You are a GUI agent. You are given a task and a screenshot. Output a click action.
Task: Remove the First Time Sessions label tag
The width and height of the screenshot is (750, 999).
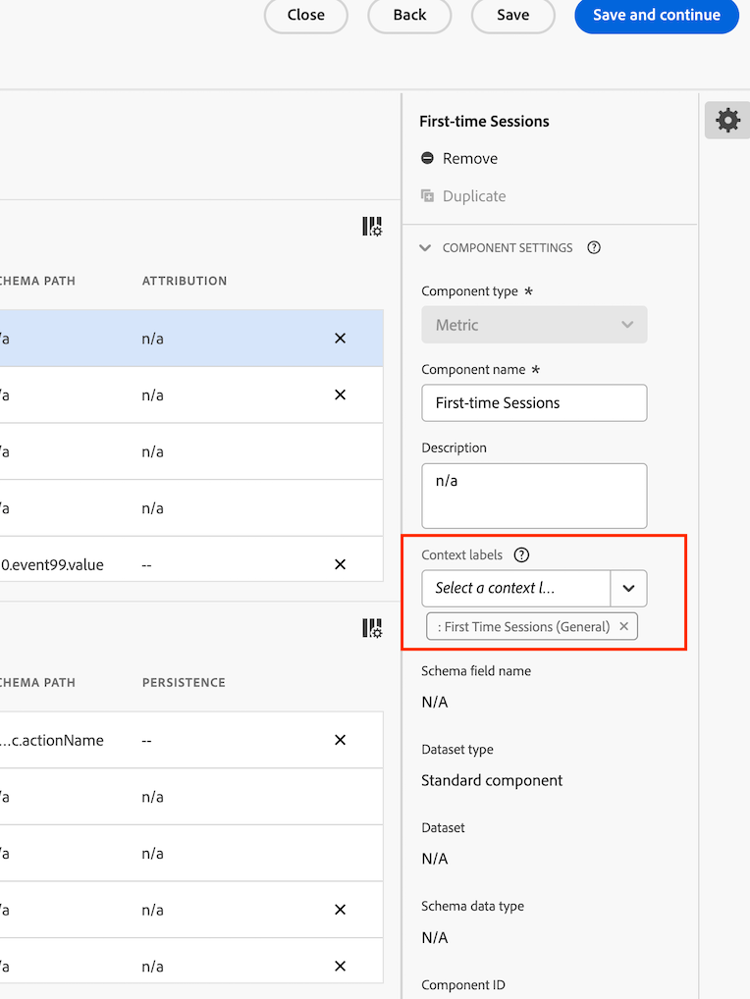click(x=624, y=626)
